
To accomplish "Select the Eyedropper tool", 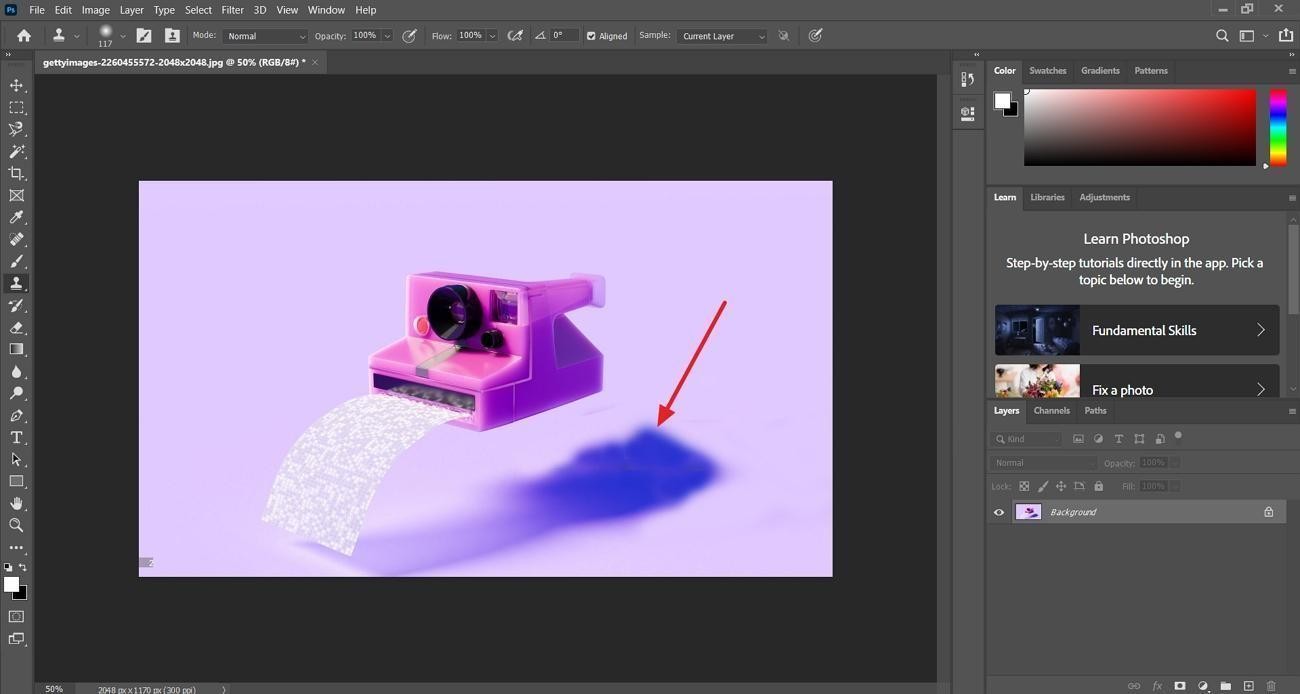I will click(x=16, y=217).
